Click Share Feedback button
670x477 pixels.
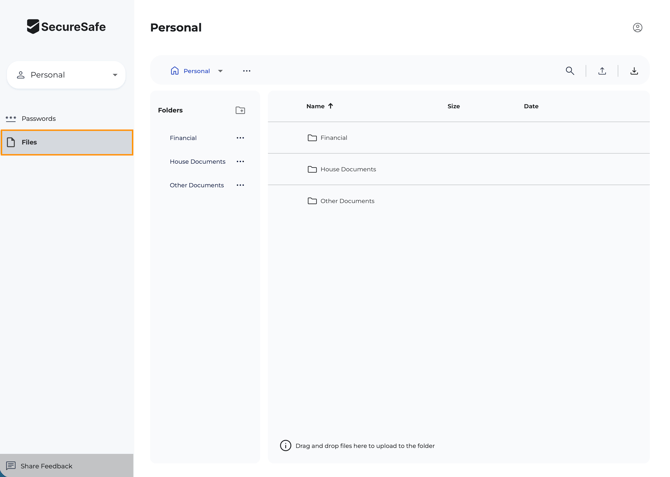click(46, 466)
